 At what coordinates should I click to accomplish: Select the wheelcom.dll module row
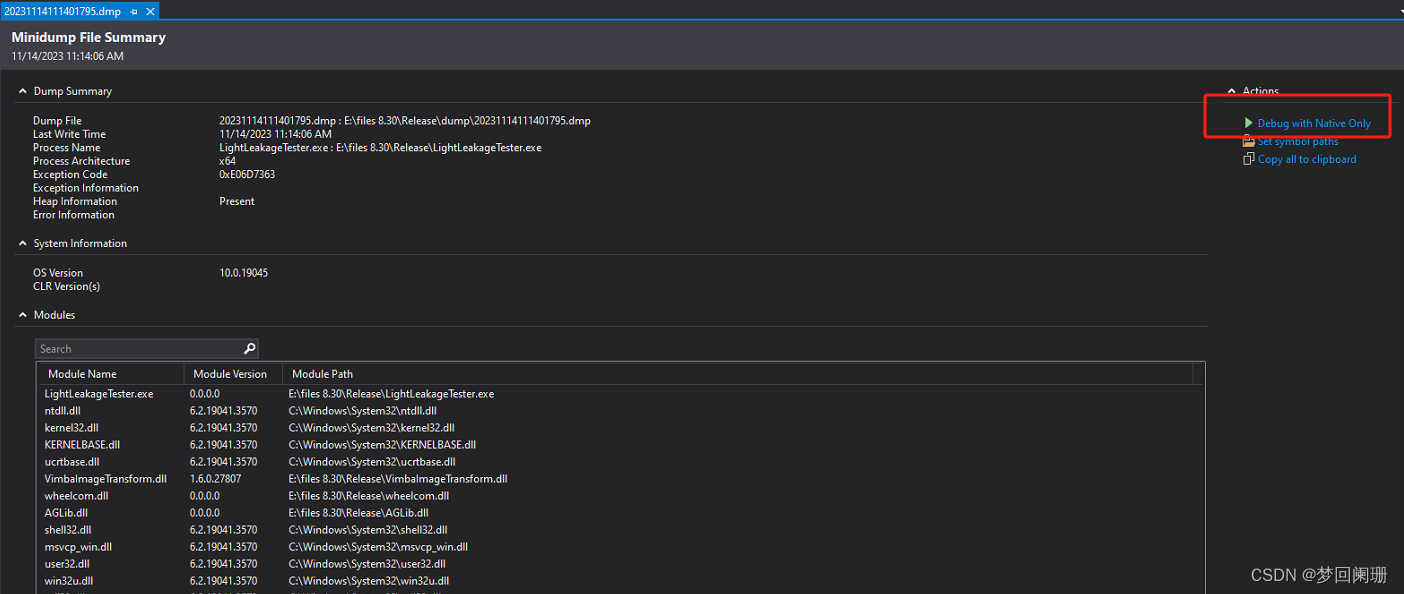(x=620, y=496)
